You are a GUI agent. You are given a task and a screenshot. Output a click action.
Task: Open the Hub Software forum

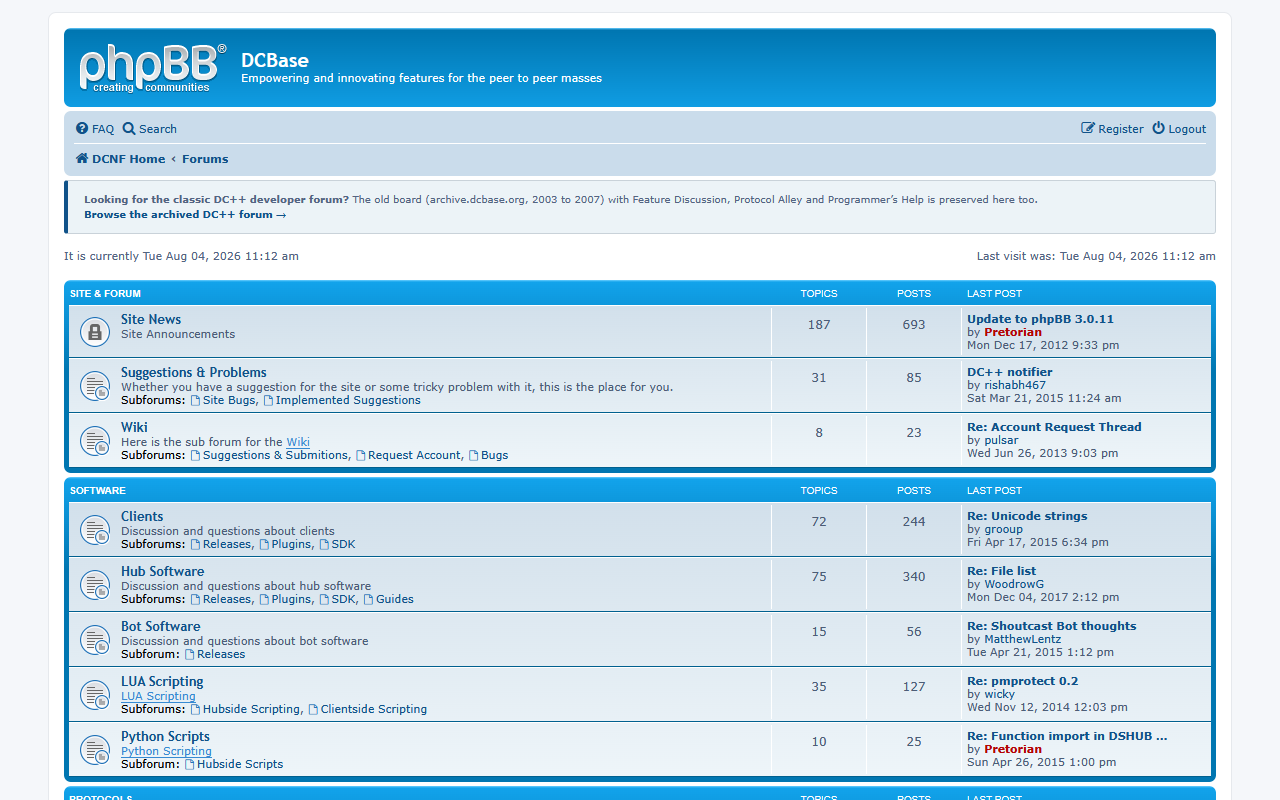(162, 571)
